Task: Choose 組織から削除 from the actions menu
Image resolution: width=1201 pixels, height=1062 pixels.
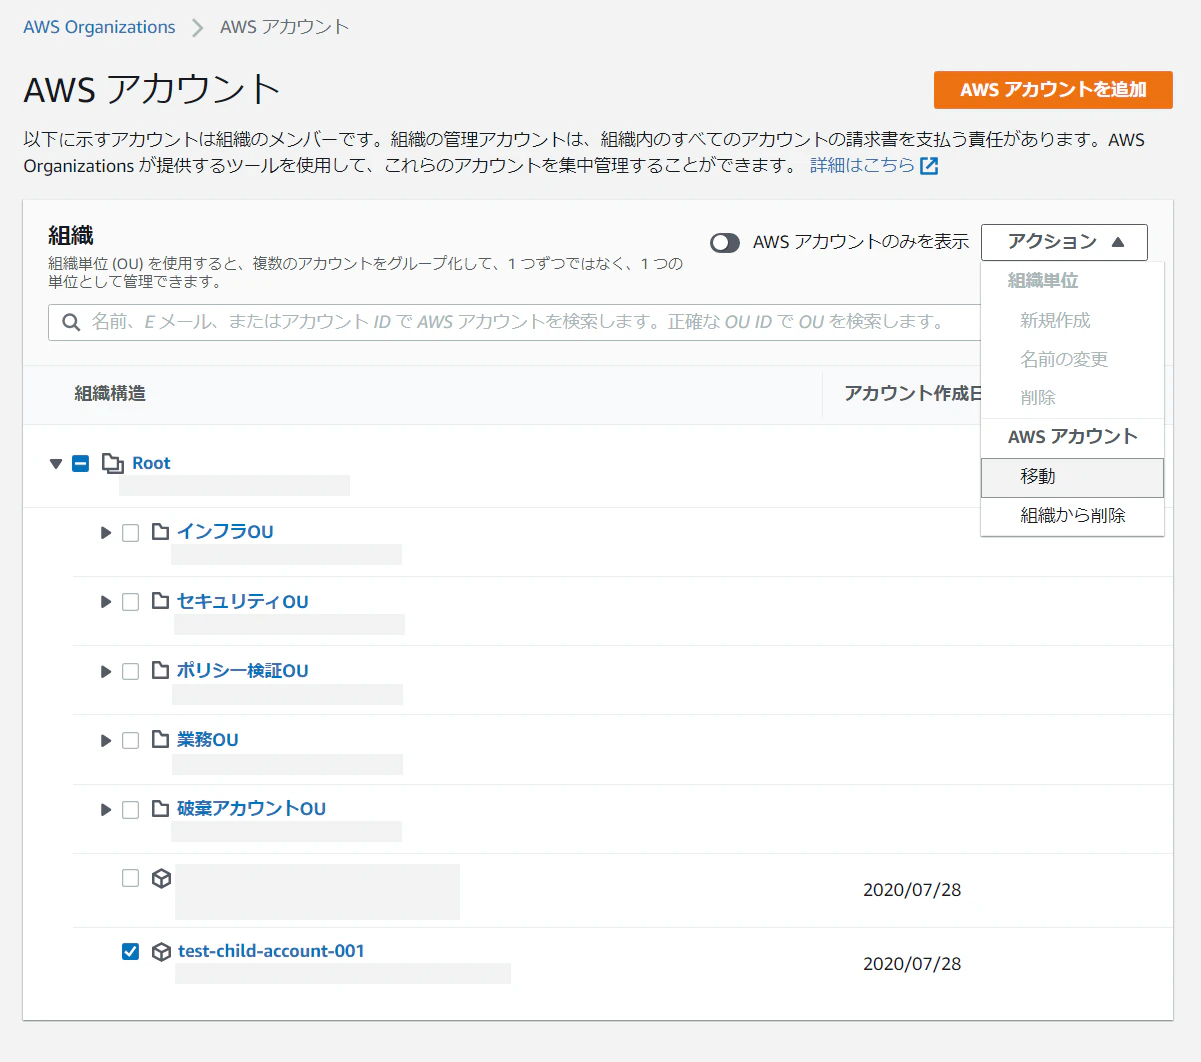Action: (x=1072, y=516)
